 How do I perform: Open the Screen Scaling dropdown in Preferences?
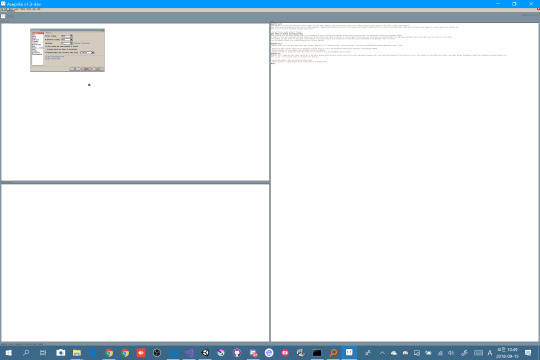(x=67, y=36)
